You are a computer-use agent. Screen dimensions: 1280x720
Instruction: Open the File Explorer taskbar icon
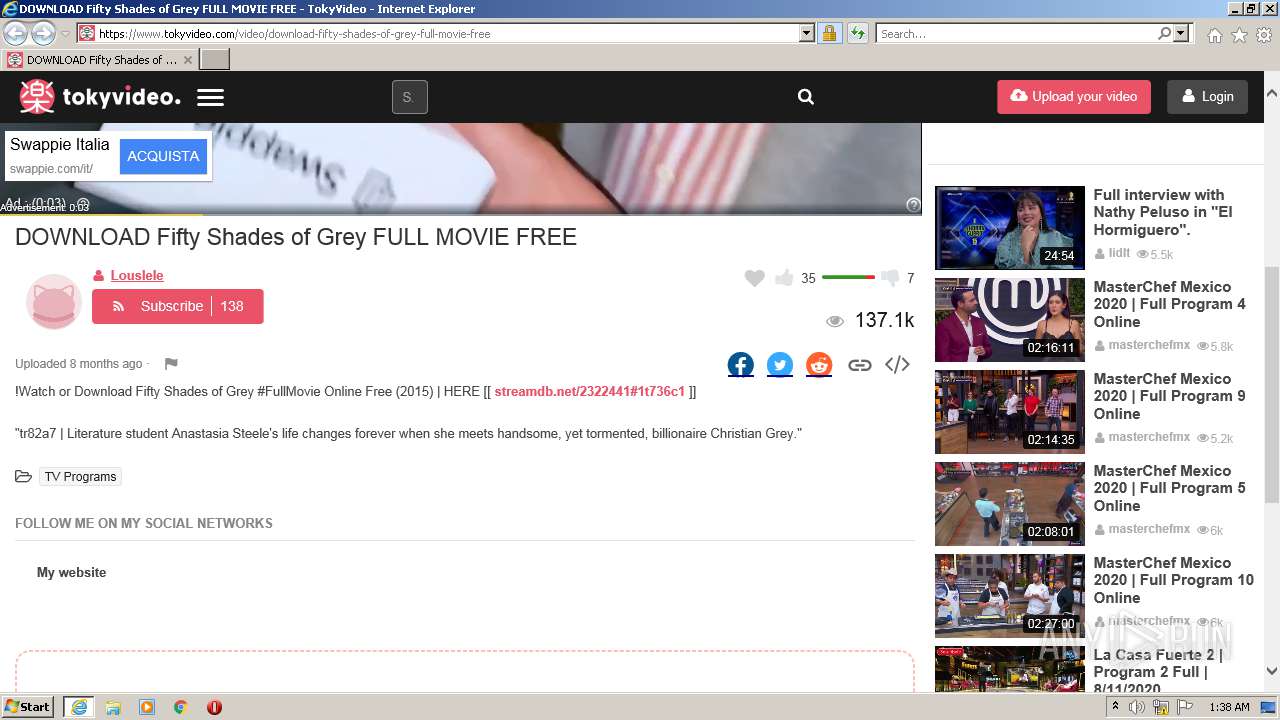coord(113,707)
